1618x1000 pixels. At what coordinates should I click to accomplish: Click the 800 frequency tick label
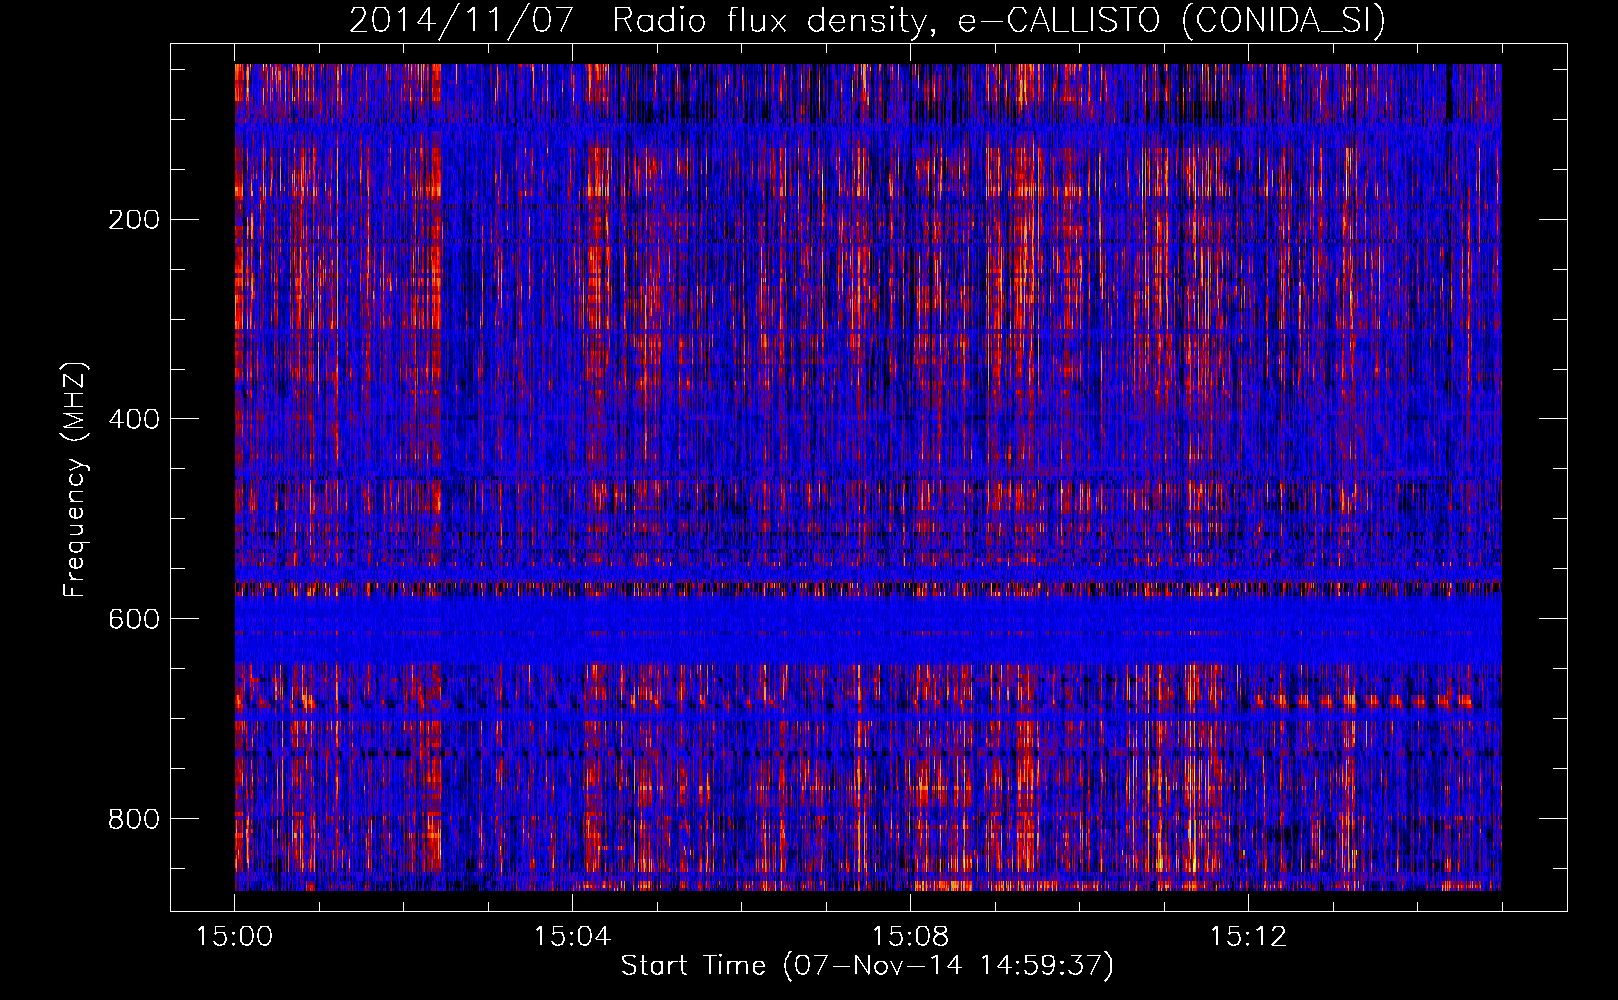tap(134, 819)
